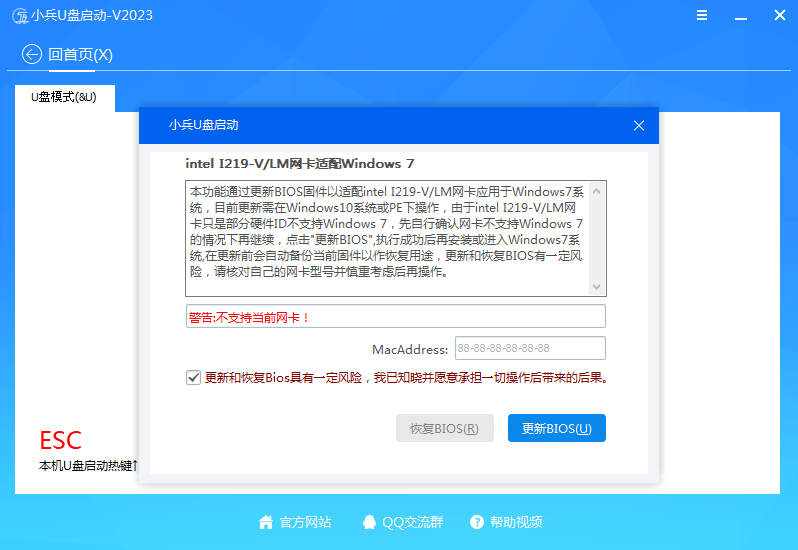Click the question mark icon beside 帮助视频
Viewport: 798px width, 550px height.
point(477,522)
